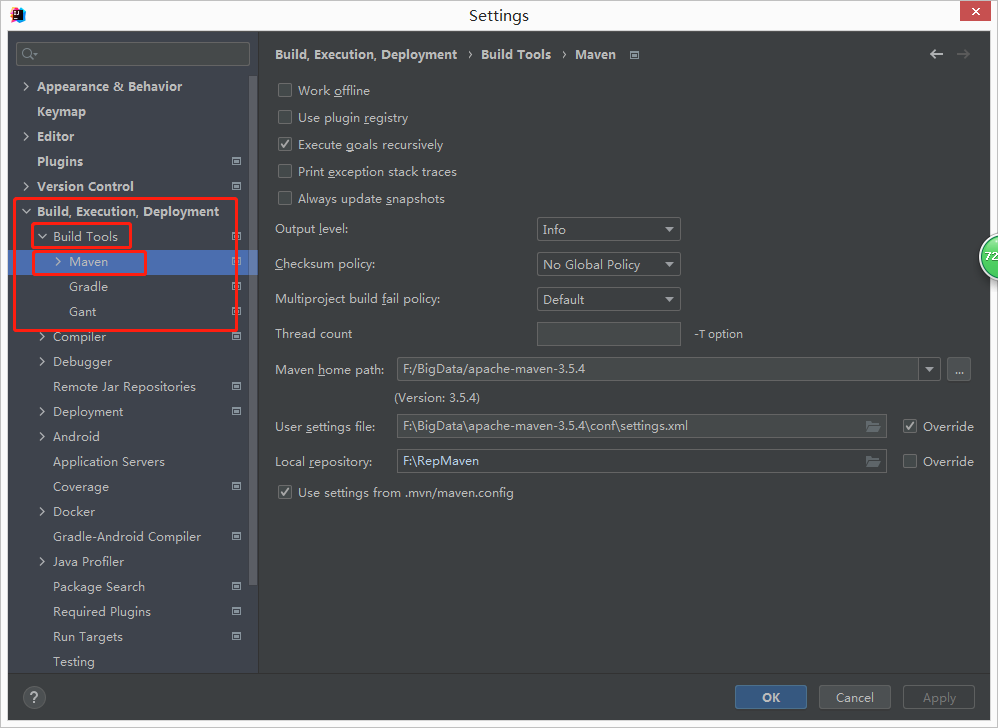Expand Appearance & Behavior in the sidebar

[x=26, y=86]
